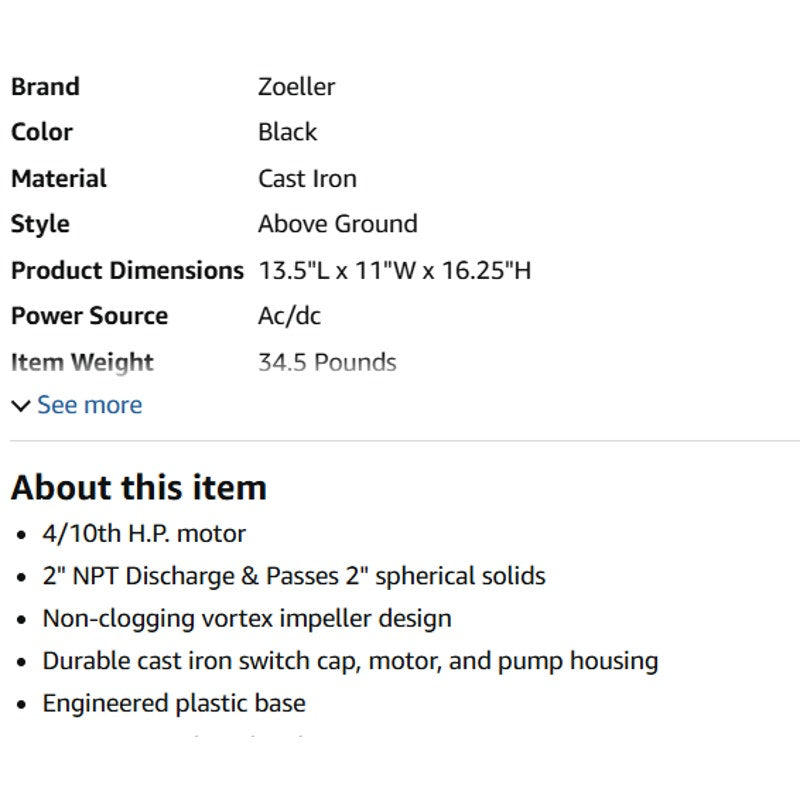This screenshot has width=800, height=800.
Task: Click the 4/10th H.P. motor bullet
Action: pyautogui.click(x=144, y=534)
